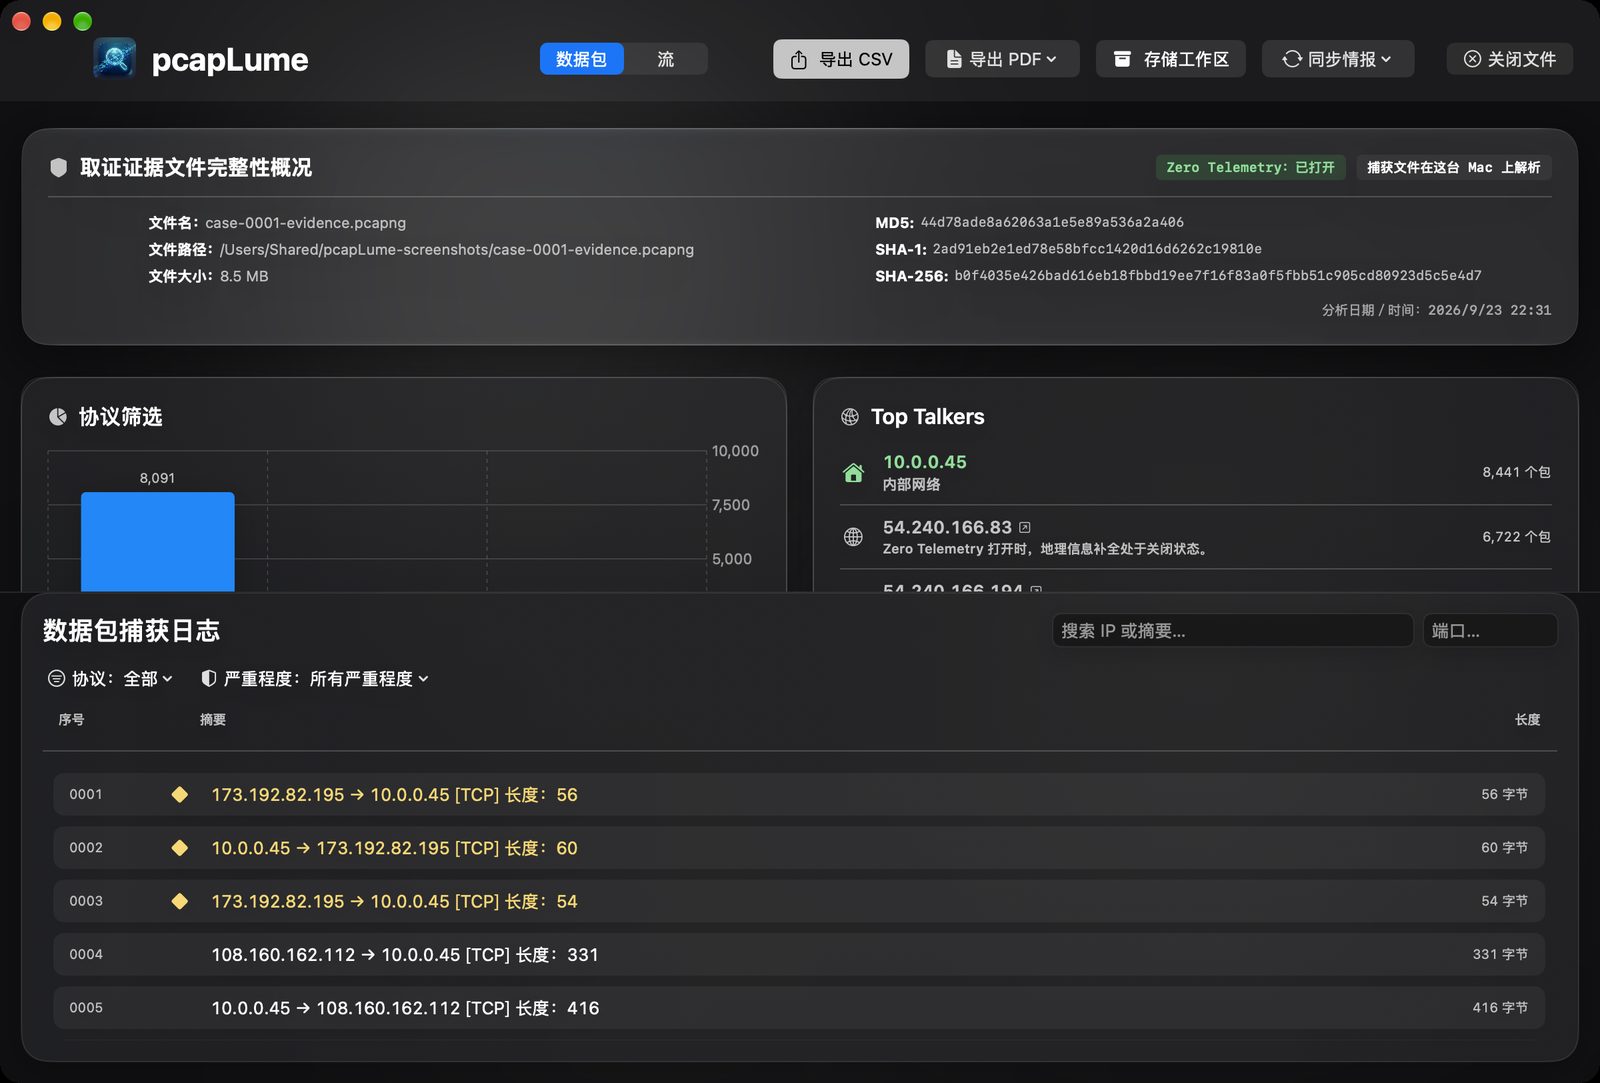1600x1083 pixels.
Task: Click the 关闭文件 button
Action: 1510,59
